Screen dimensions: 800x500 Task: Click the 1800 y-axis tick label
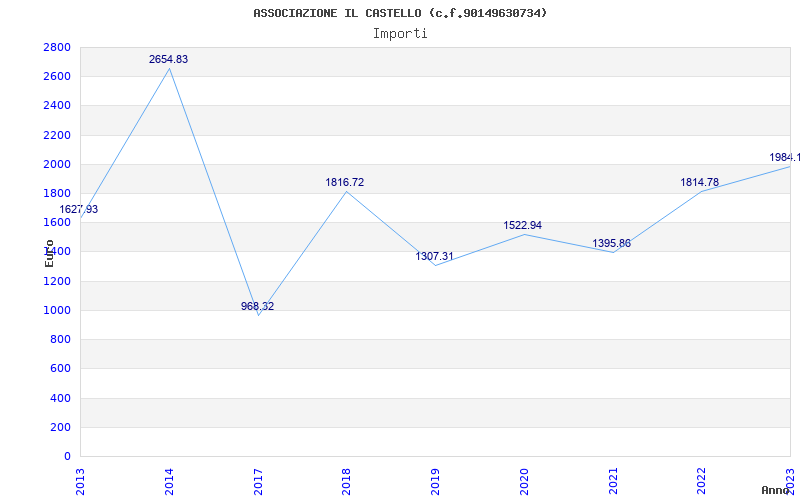tap(57, 193)
